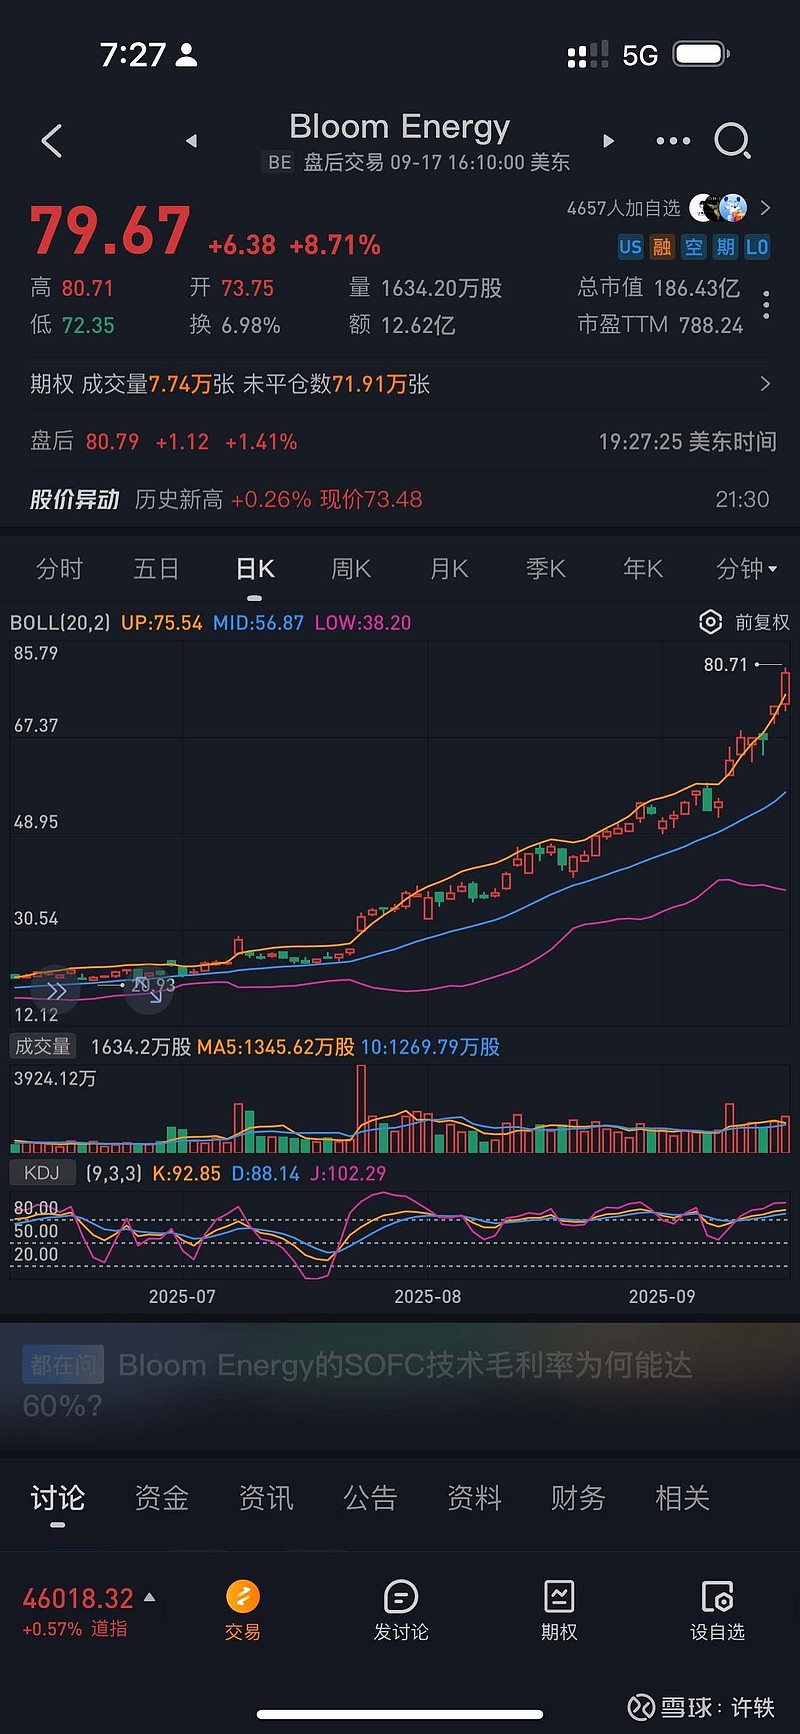Expand the Dow index triangle
The width and height of the screenshot is (800, 1734).
(x=150, y=1598)
